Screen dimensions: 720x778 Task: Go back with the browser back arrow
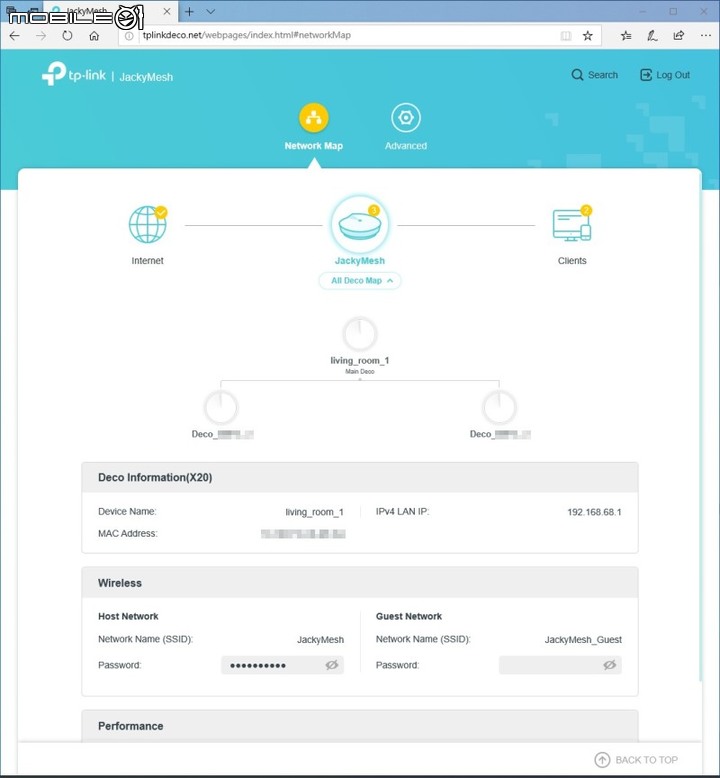click(x=14, y=35)
